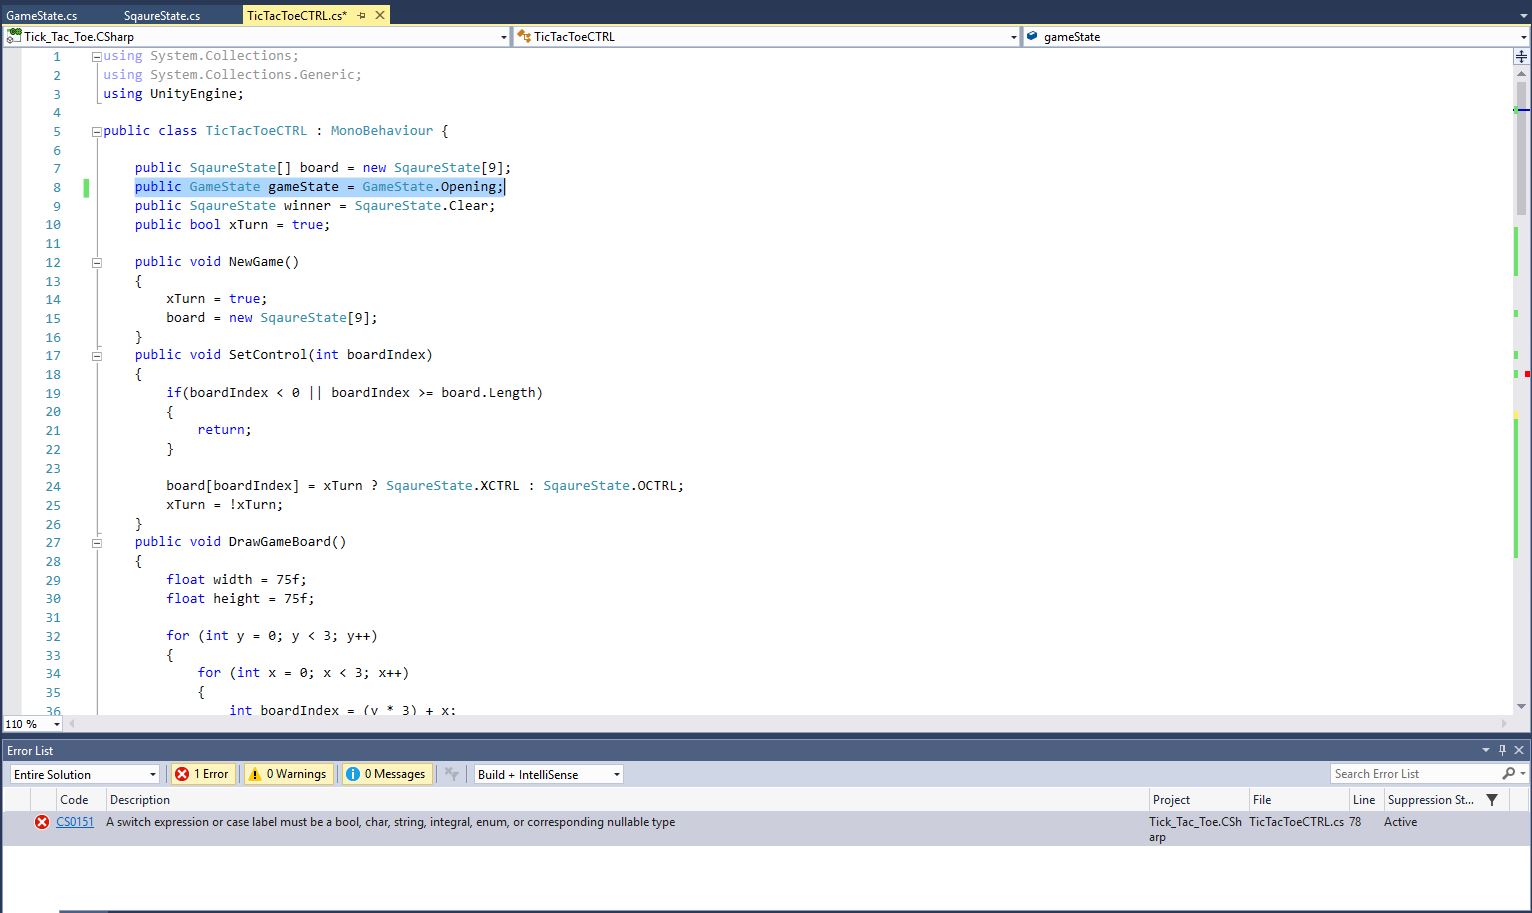Close the Error List panel

click(x=1519, y=750)
